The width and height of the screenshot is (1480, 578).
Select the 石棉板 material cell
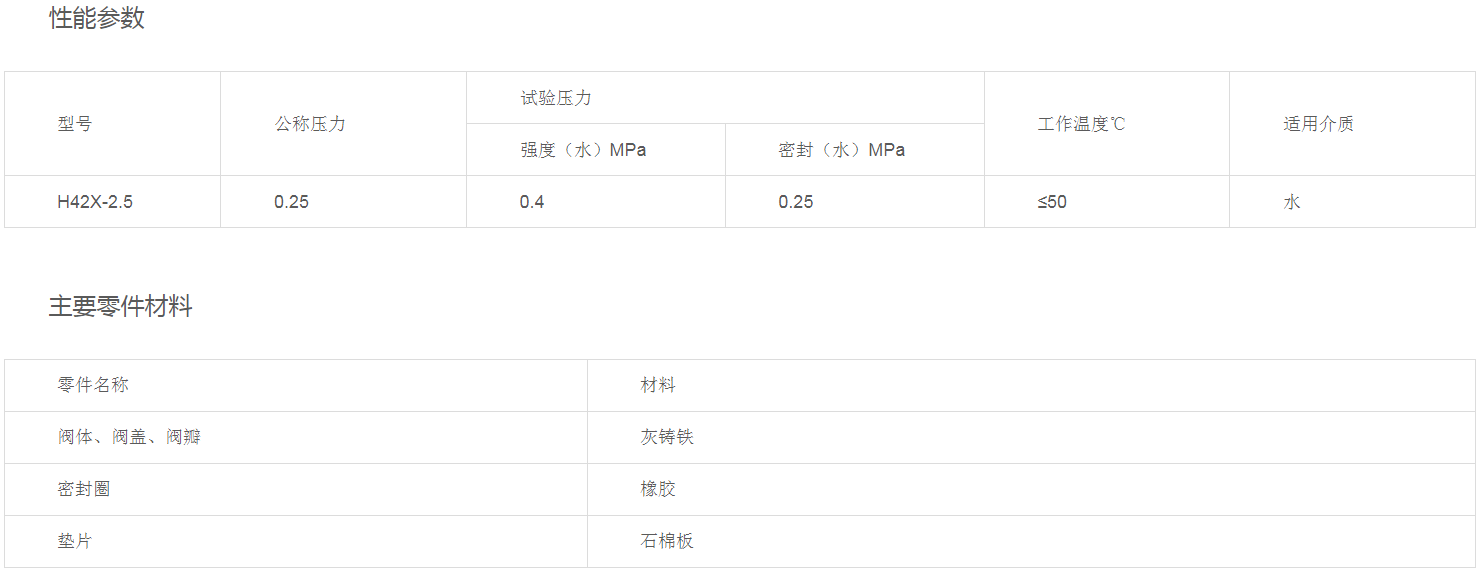(667, 541)
